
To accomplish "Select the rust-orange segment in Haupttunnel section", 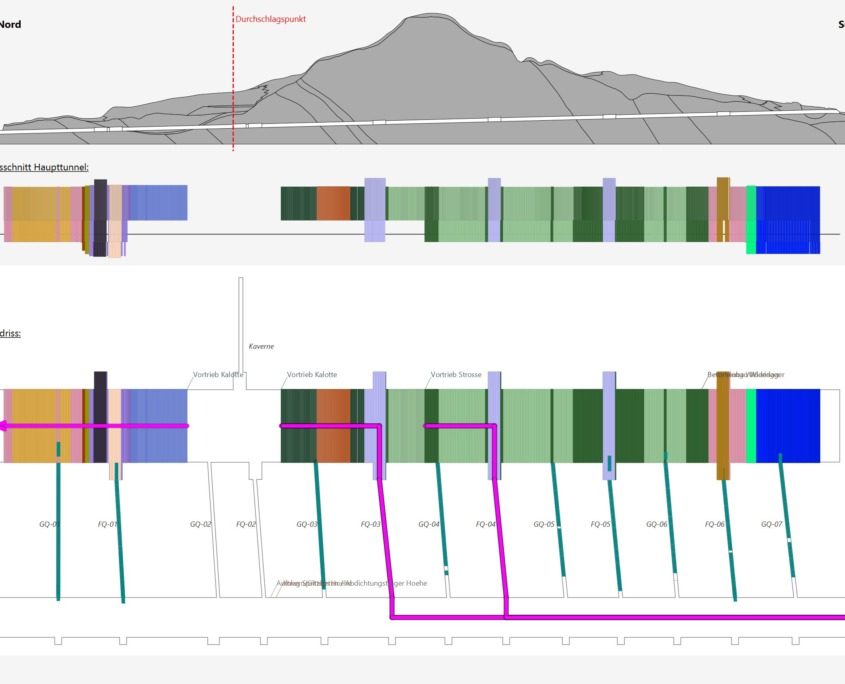I will click(333, 203).
